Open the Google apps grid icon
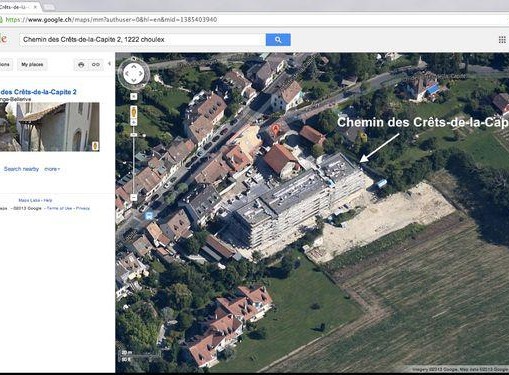Viewport: 509px width, 375px height. (x=502, y=40)
